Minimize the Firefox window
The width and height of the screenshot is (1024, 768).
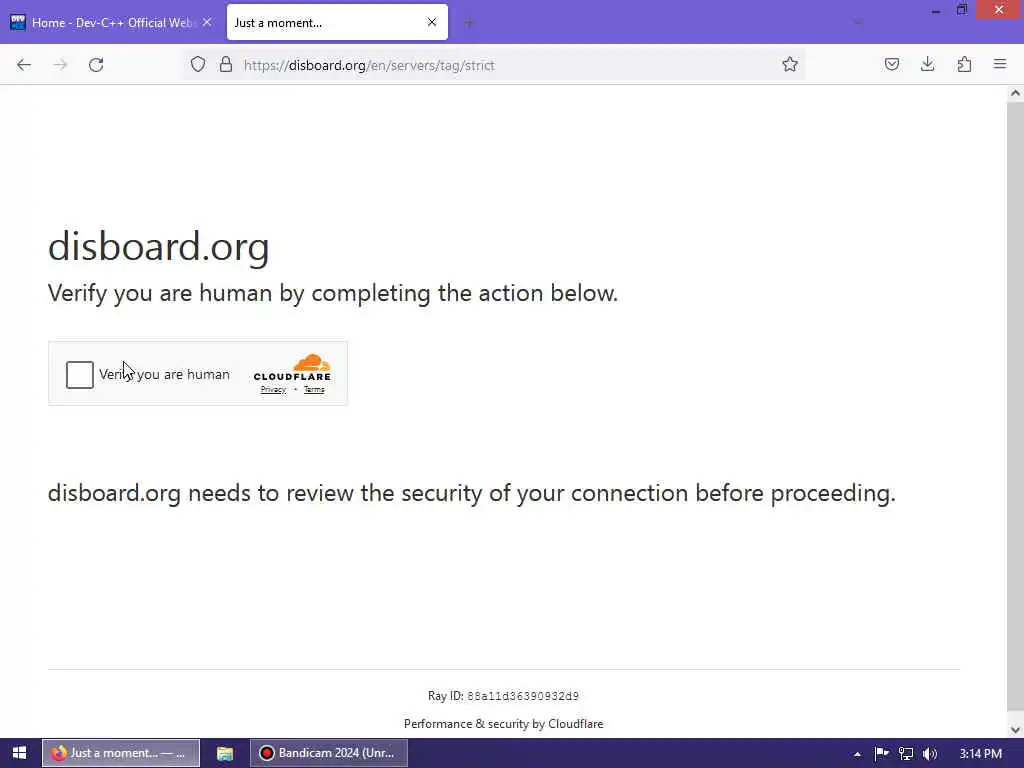pos(936,10)
